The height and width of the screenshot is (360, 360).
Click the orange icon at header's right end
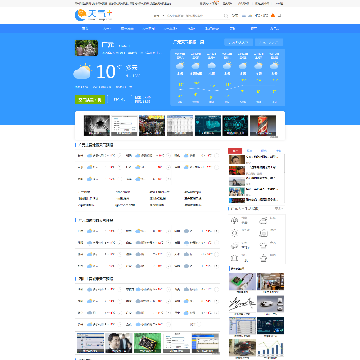click(273, 15)
